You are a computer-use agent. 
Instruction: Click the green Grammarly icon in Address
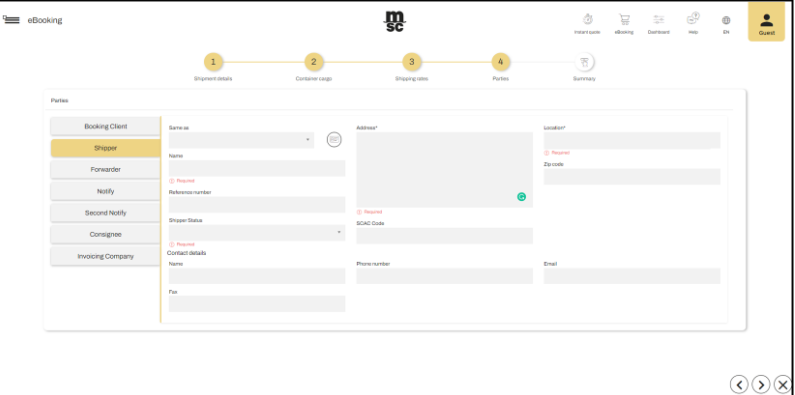521,197
